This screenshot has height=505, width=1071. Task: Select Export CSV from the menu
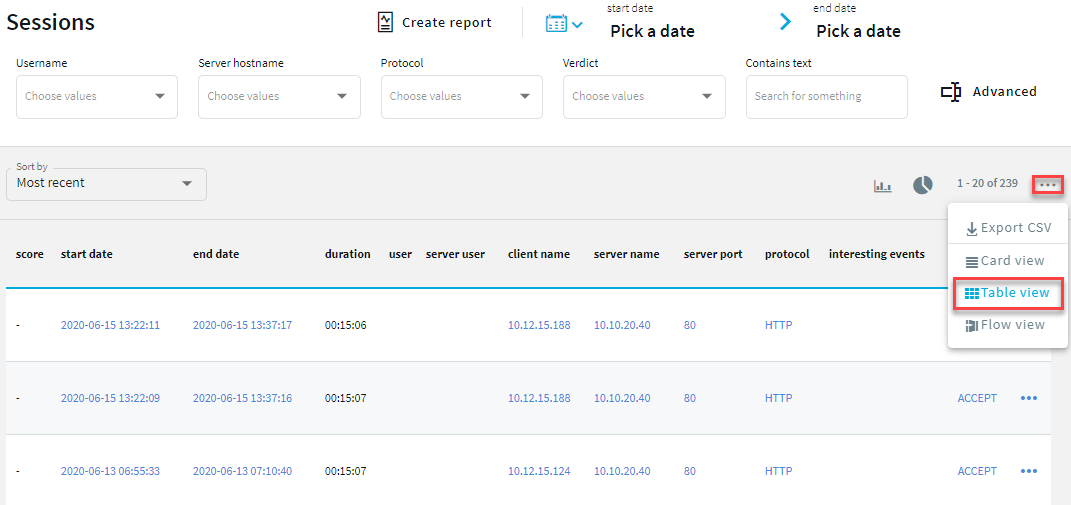pos(1008,228)
